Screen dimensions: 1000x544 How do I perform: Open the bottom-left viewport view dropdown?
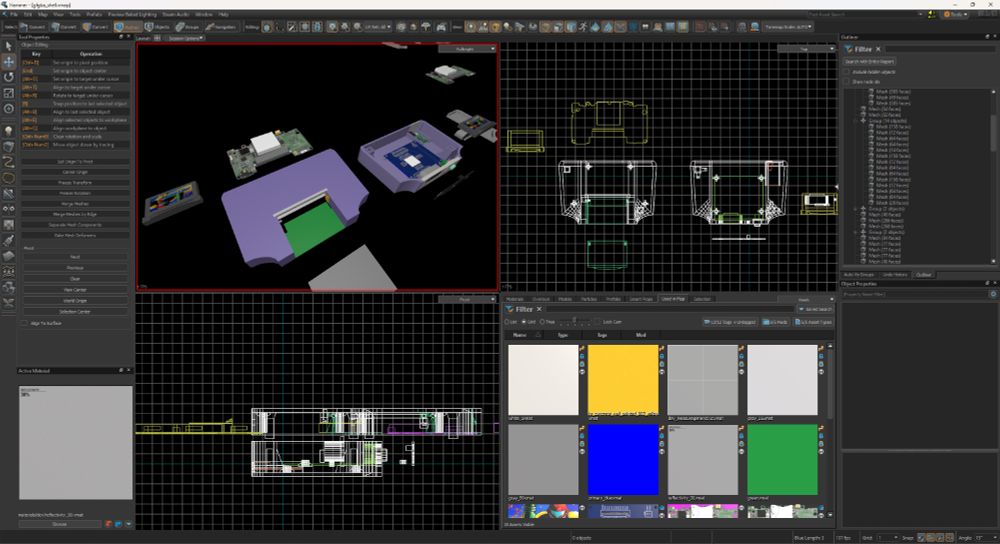[467, 299]
